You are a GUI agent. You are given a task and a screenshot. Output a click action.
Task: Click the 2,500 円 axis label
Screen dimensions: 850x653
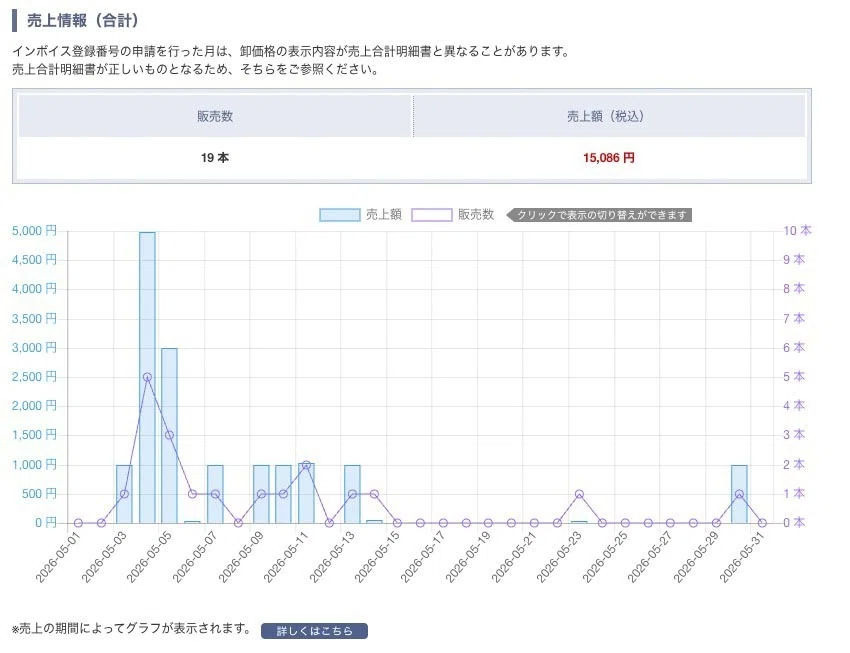pos(34,377)
